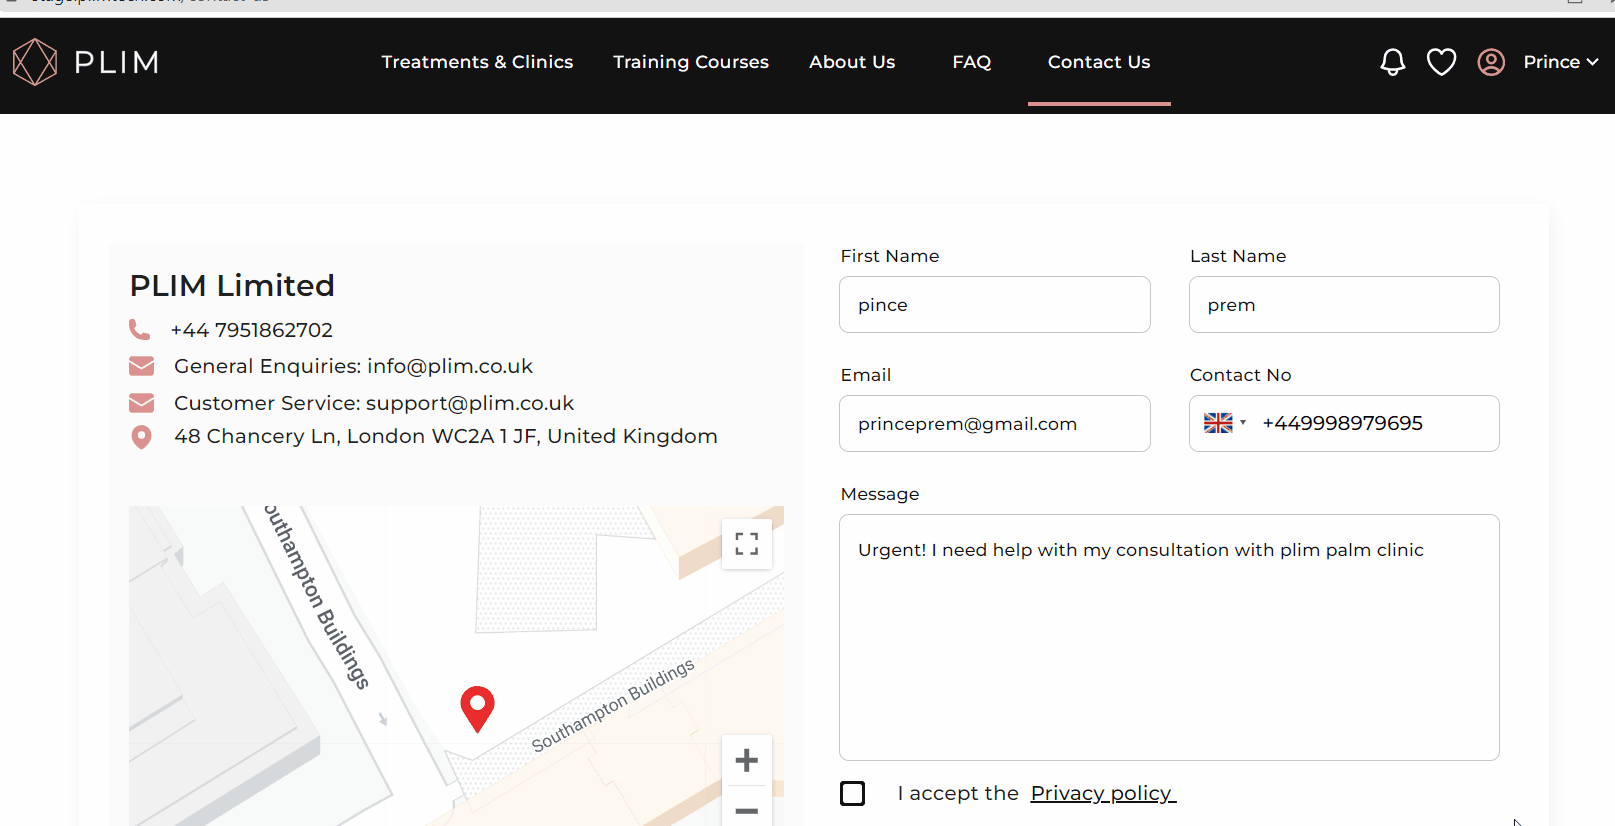Go to the Training Courses page
1615x826 pixels.
tap(691, 62)
